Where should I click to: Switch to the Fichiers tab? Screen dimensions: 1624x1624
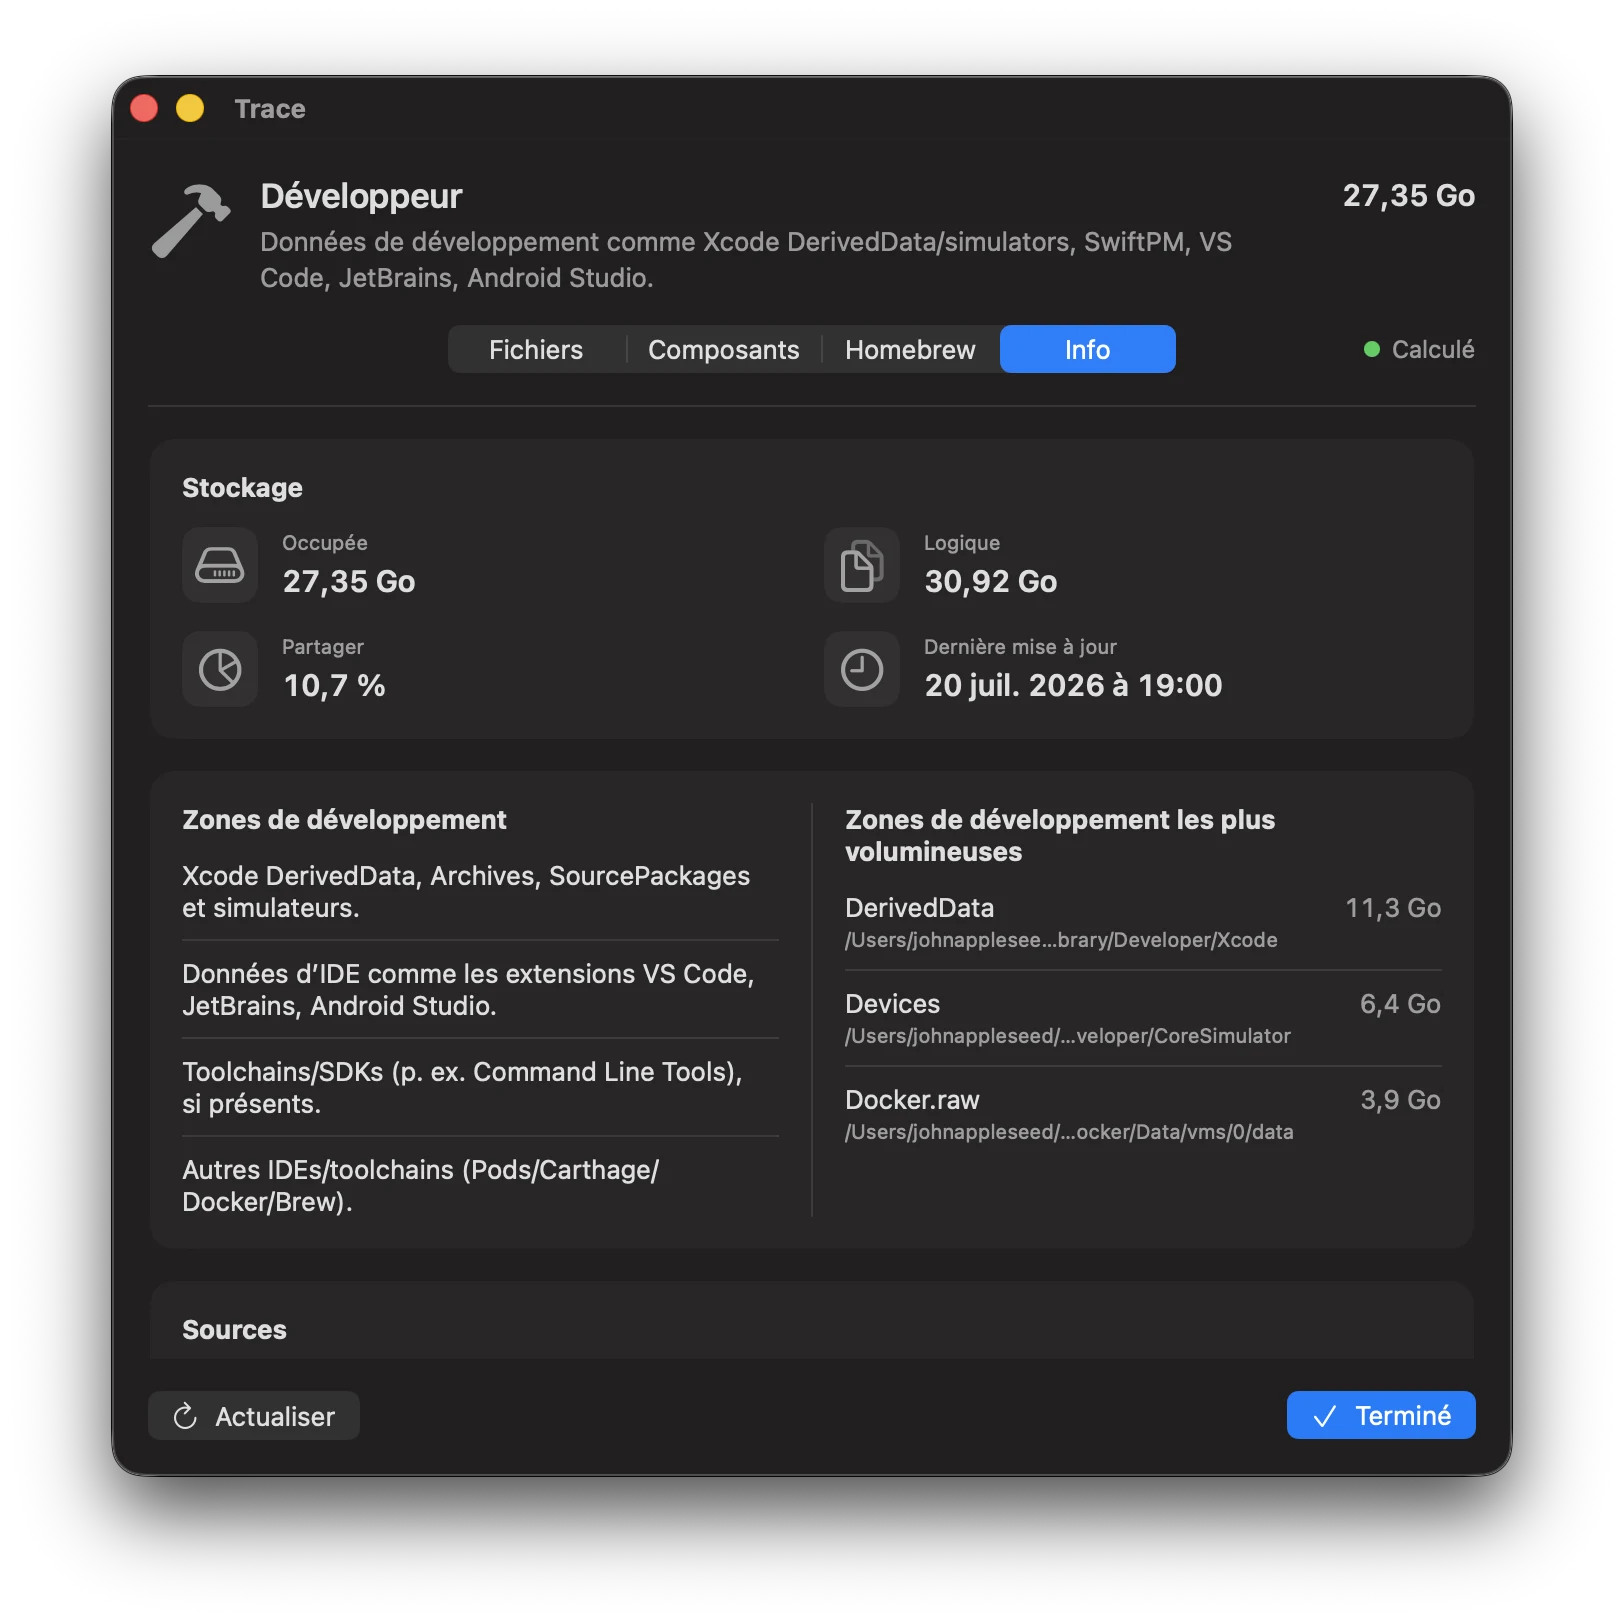(x=536, y=349)
